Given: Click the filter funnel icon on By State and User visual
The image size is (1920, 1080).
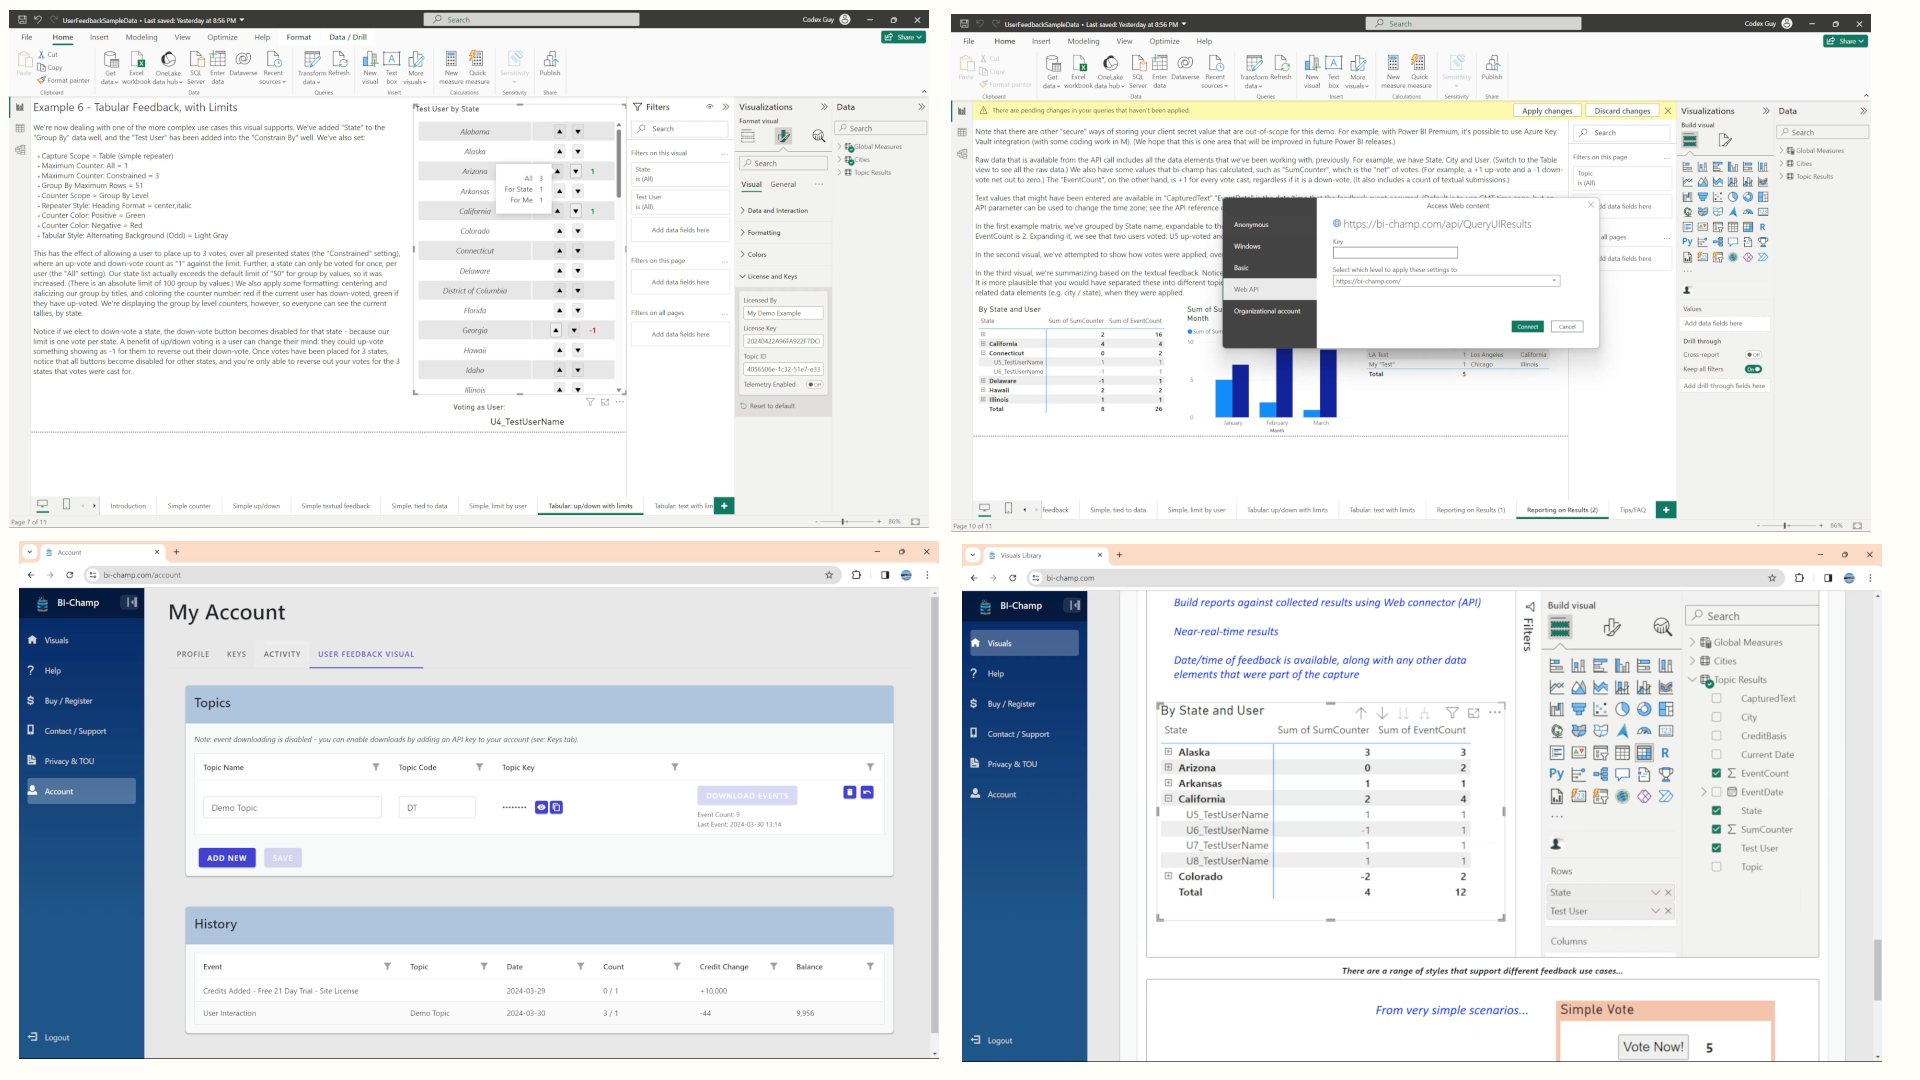Looking at the screenshot, I should tap(1452, 713).
